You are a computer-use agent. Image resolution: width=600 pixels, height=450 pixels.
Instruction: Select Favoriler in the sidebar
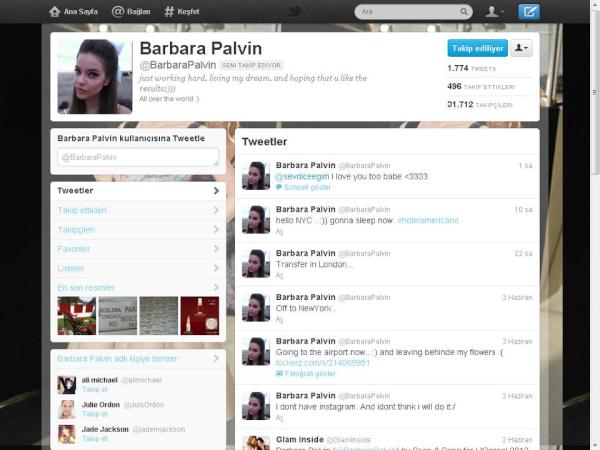(x=138, y=249)
